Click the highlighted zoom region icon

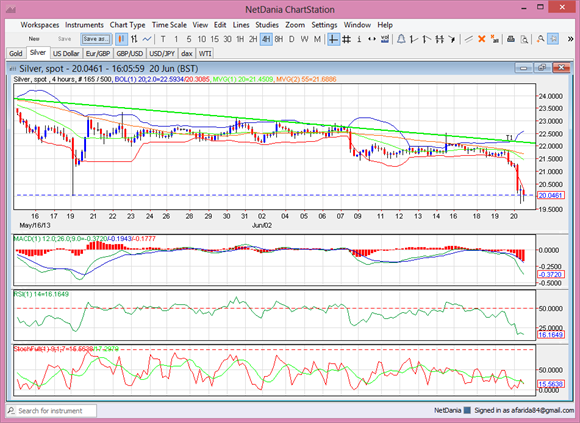(553, 39)
